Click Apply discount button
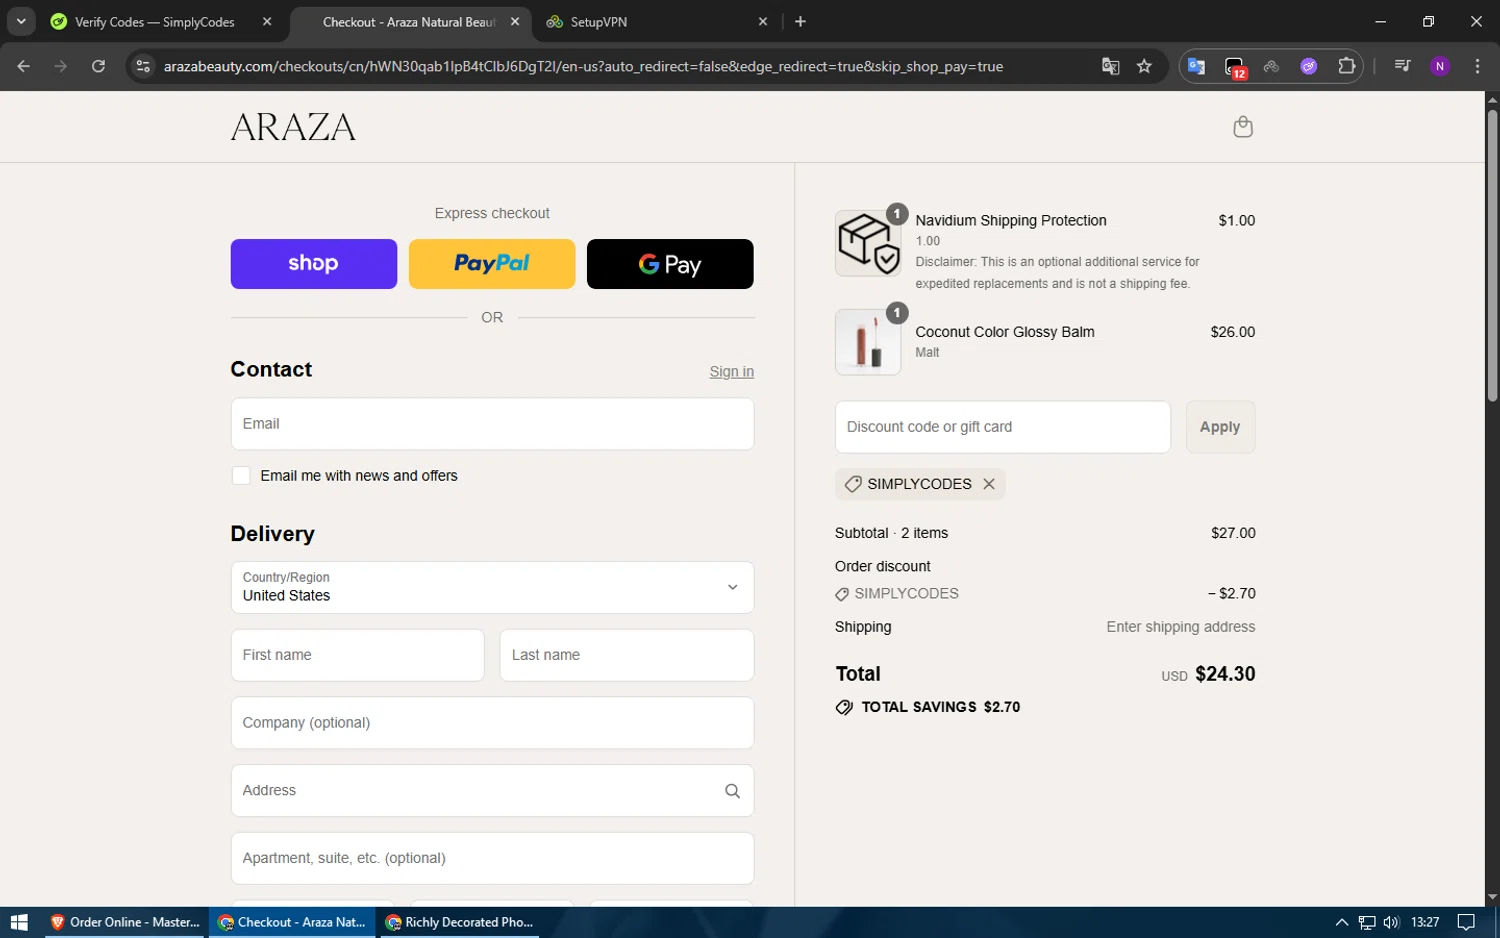 (x=1220, y=427)
